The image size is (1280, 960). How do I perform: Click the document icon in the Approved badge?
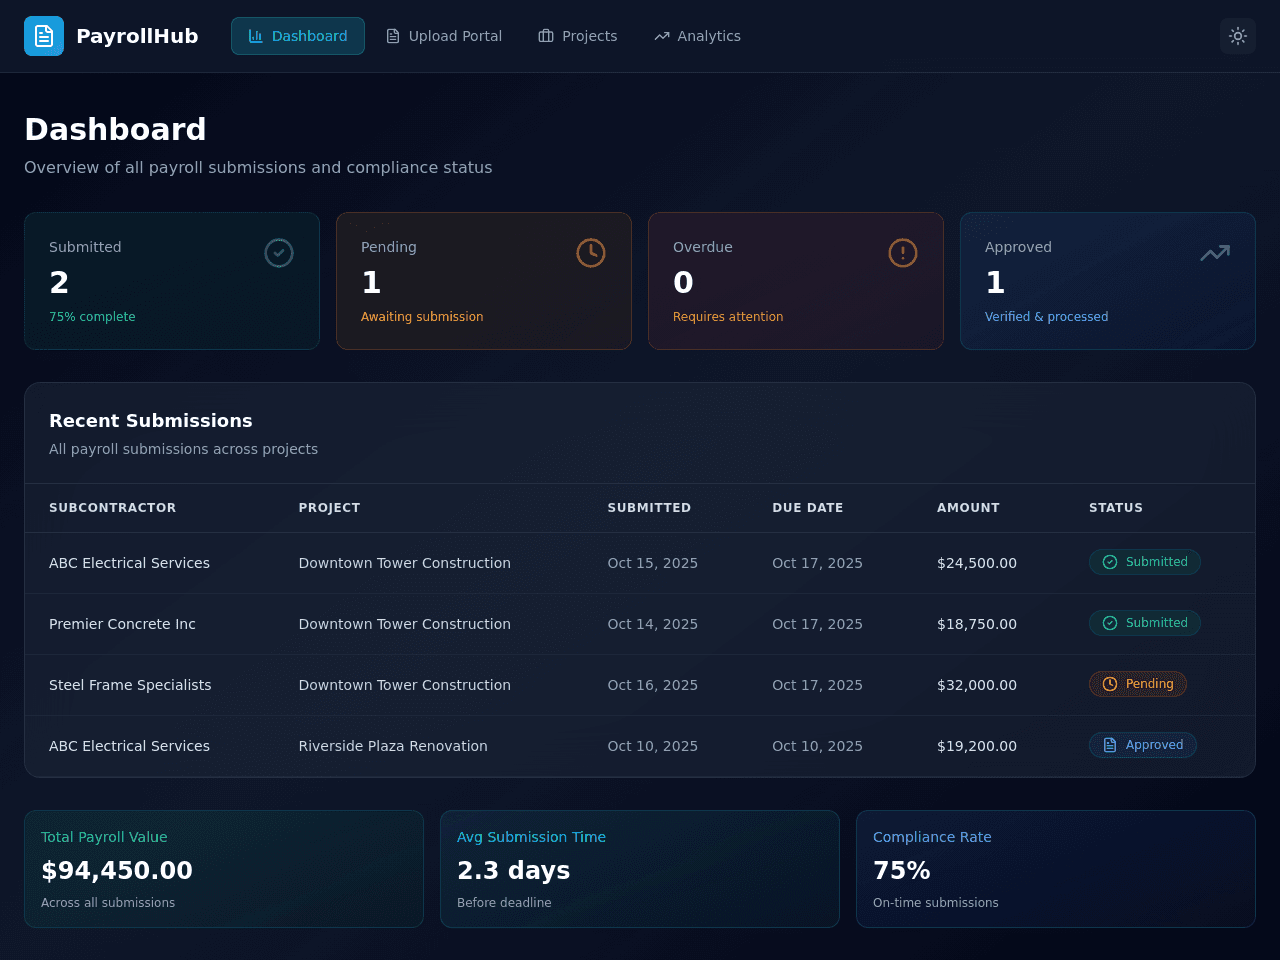1110,745
